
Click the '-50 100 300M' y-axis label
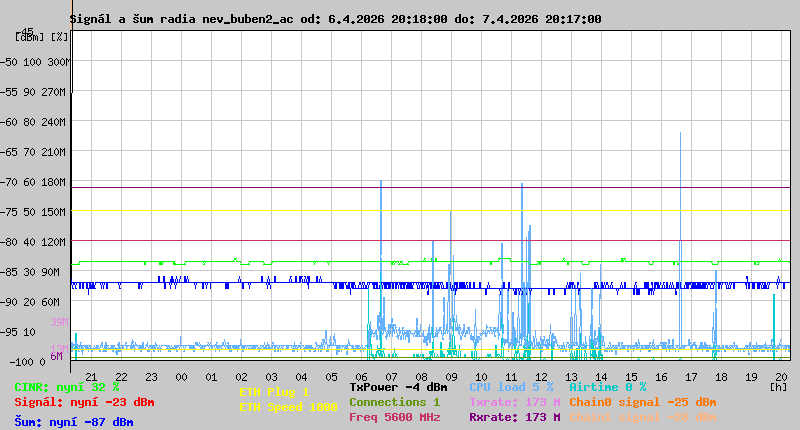[x=34, y=62]
